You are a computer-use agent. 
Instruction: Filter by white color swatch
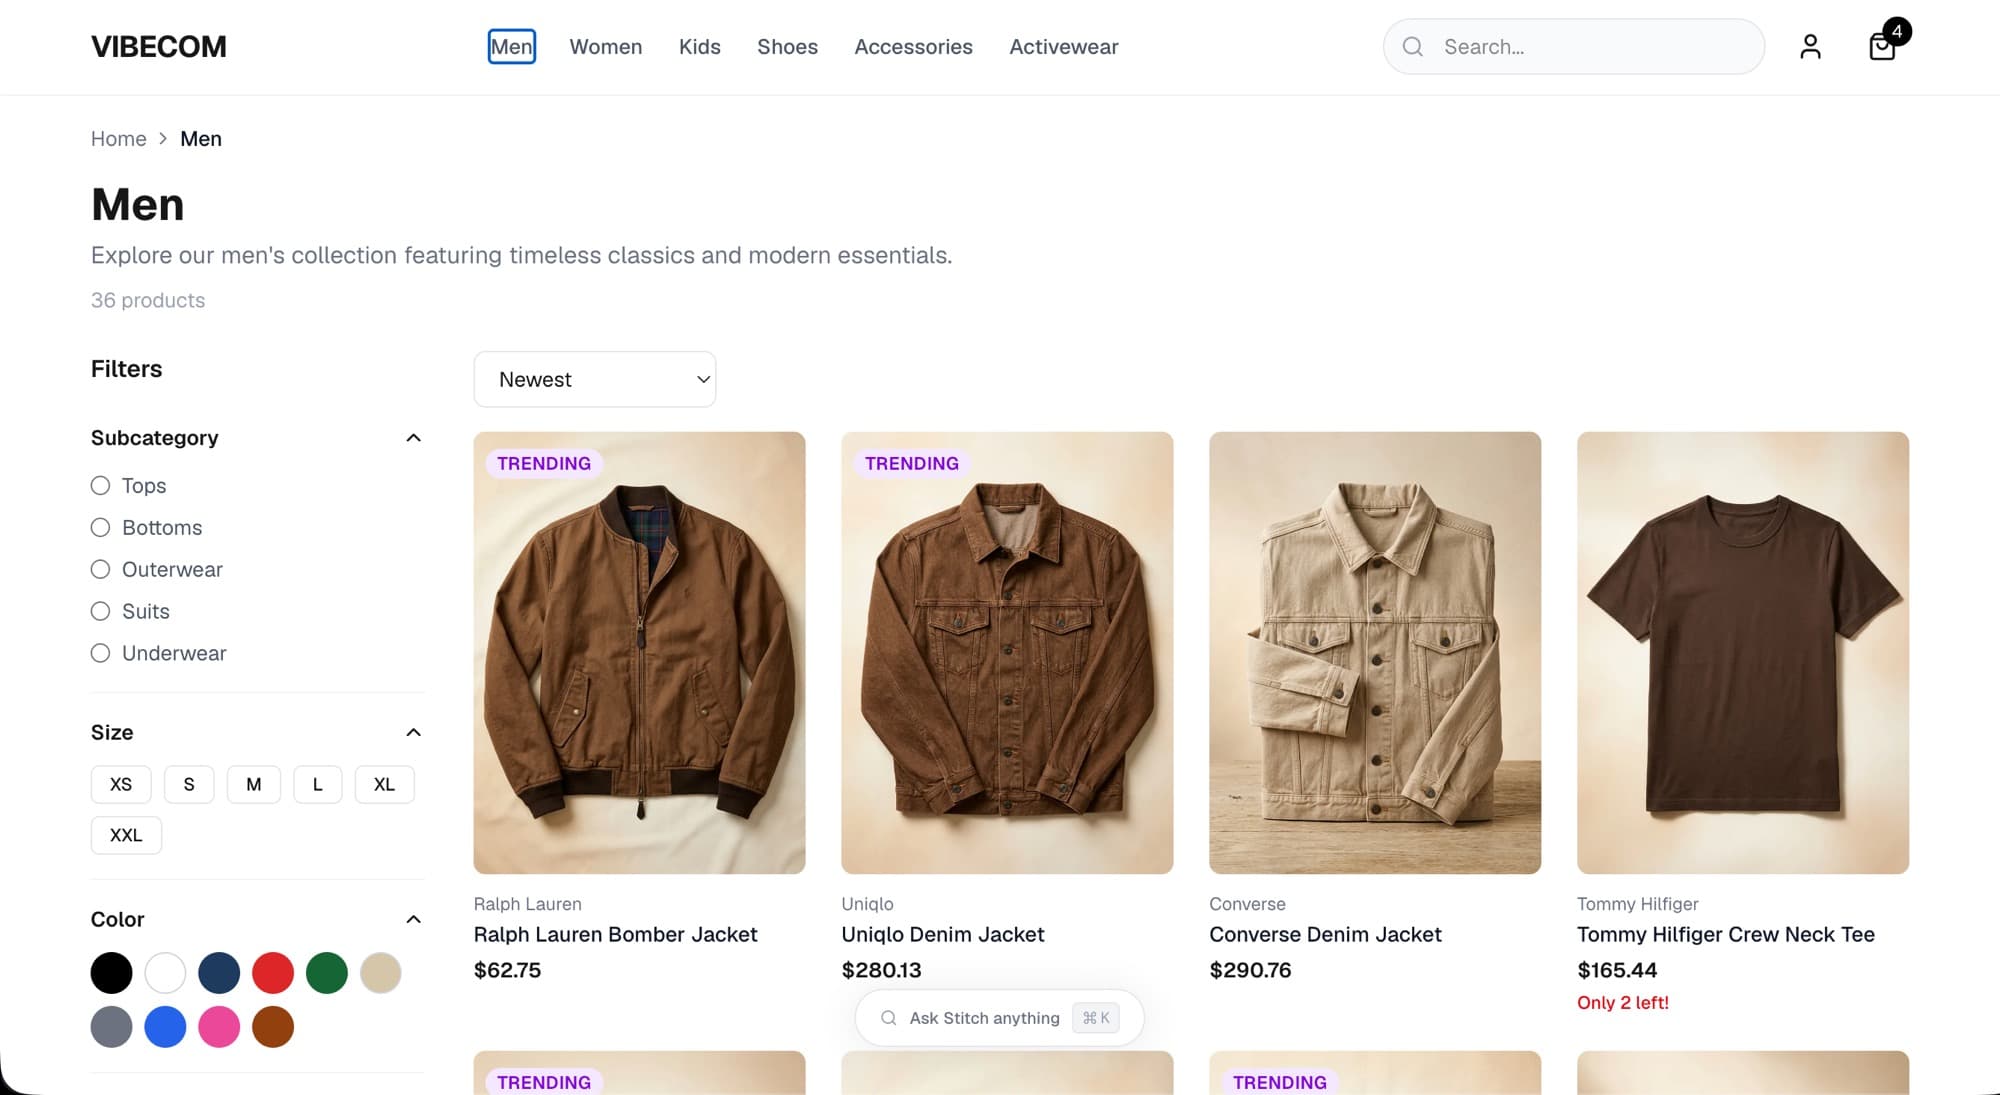[x=166, y=973]
